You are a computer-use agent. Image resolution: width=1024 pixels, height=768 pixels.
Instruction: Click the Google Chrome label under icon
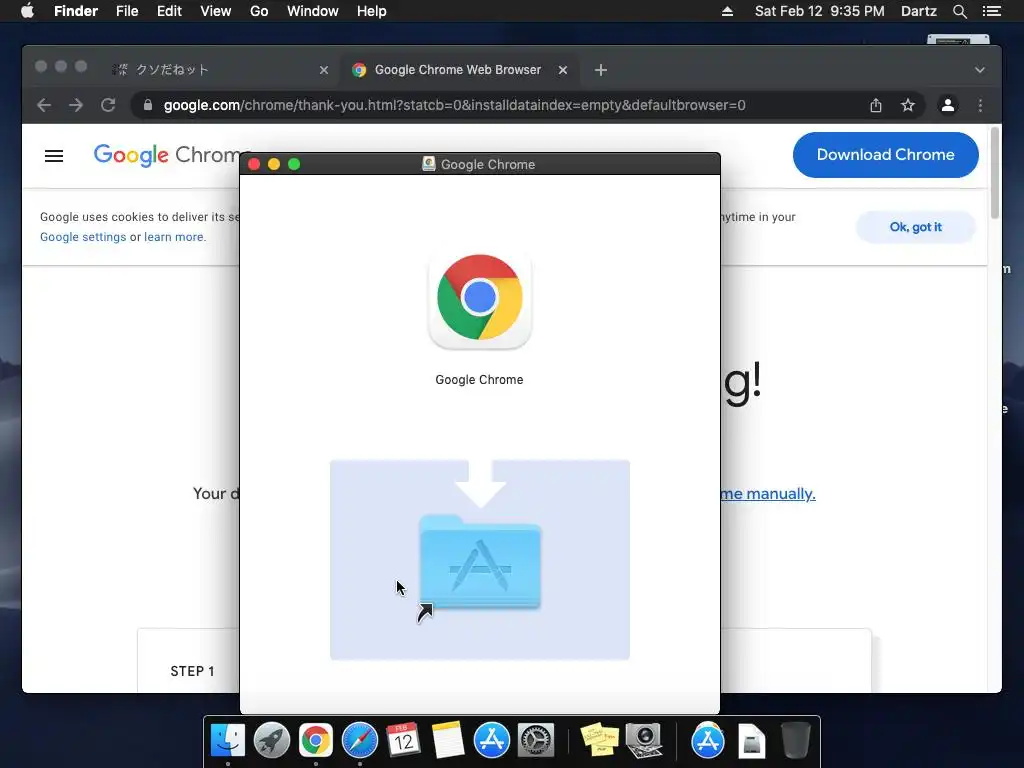pos(479,380)
